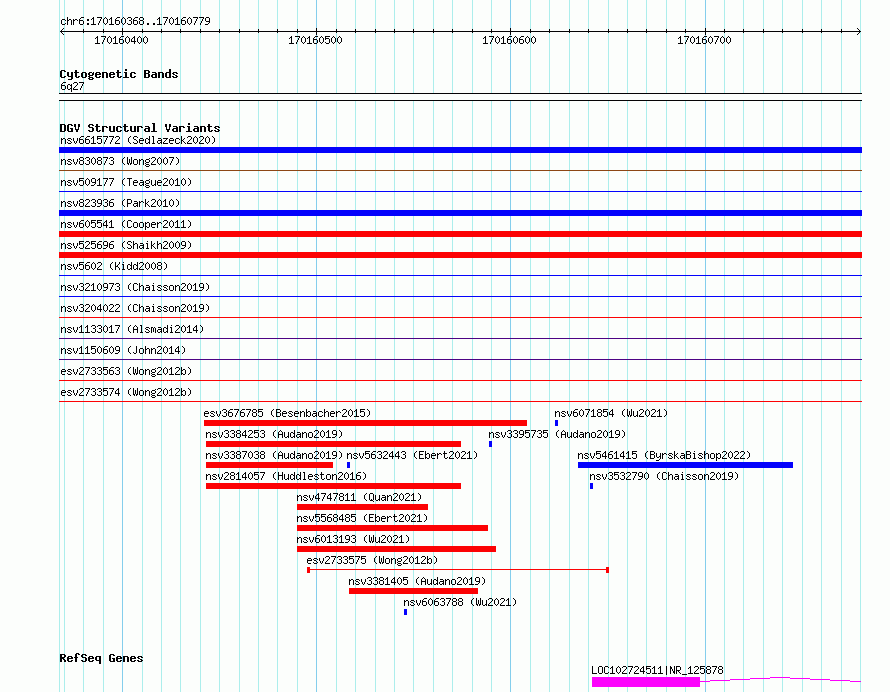Screen dimensions: 890x692
Task: Click thin red line under esv2733575
Action: (458, 569)
